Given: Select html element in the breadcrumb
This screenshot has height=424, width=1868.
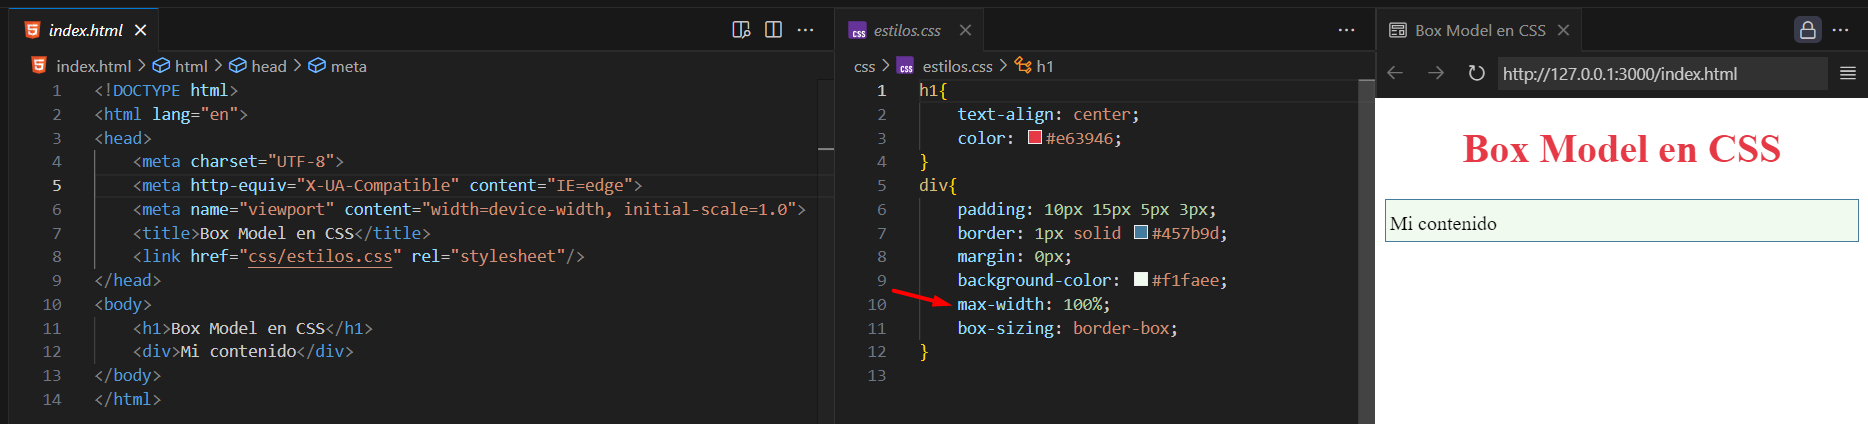Looking at the screenshot, I should click(x=191, y=66).
